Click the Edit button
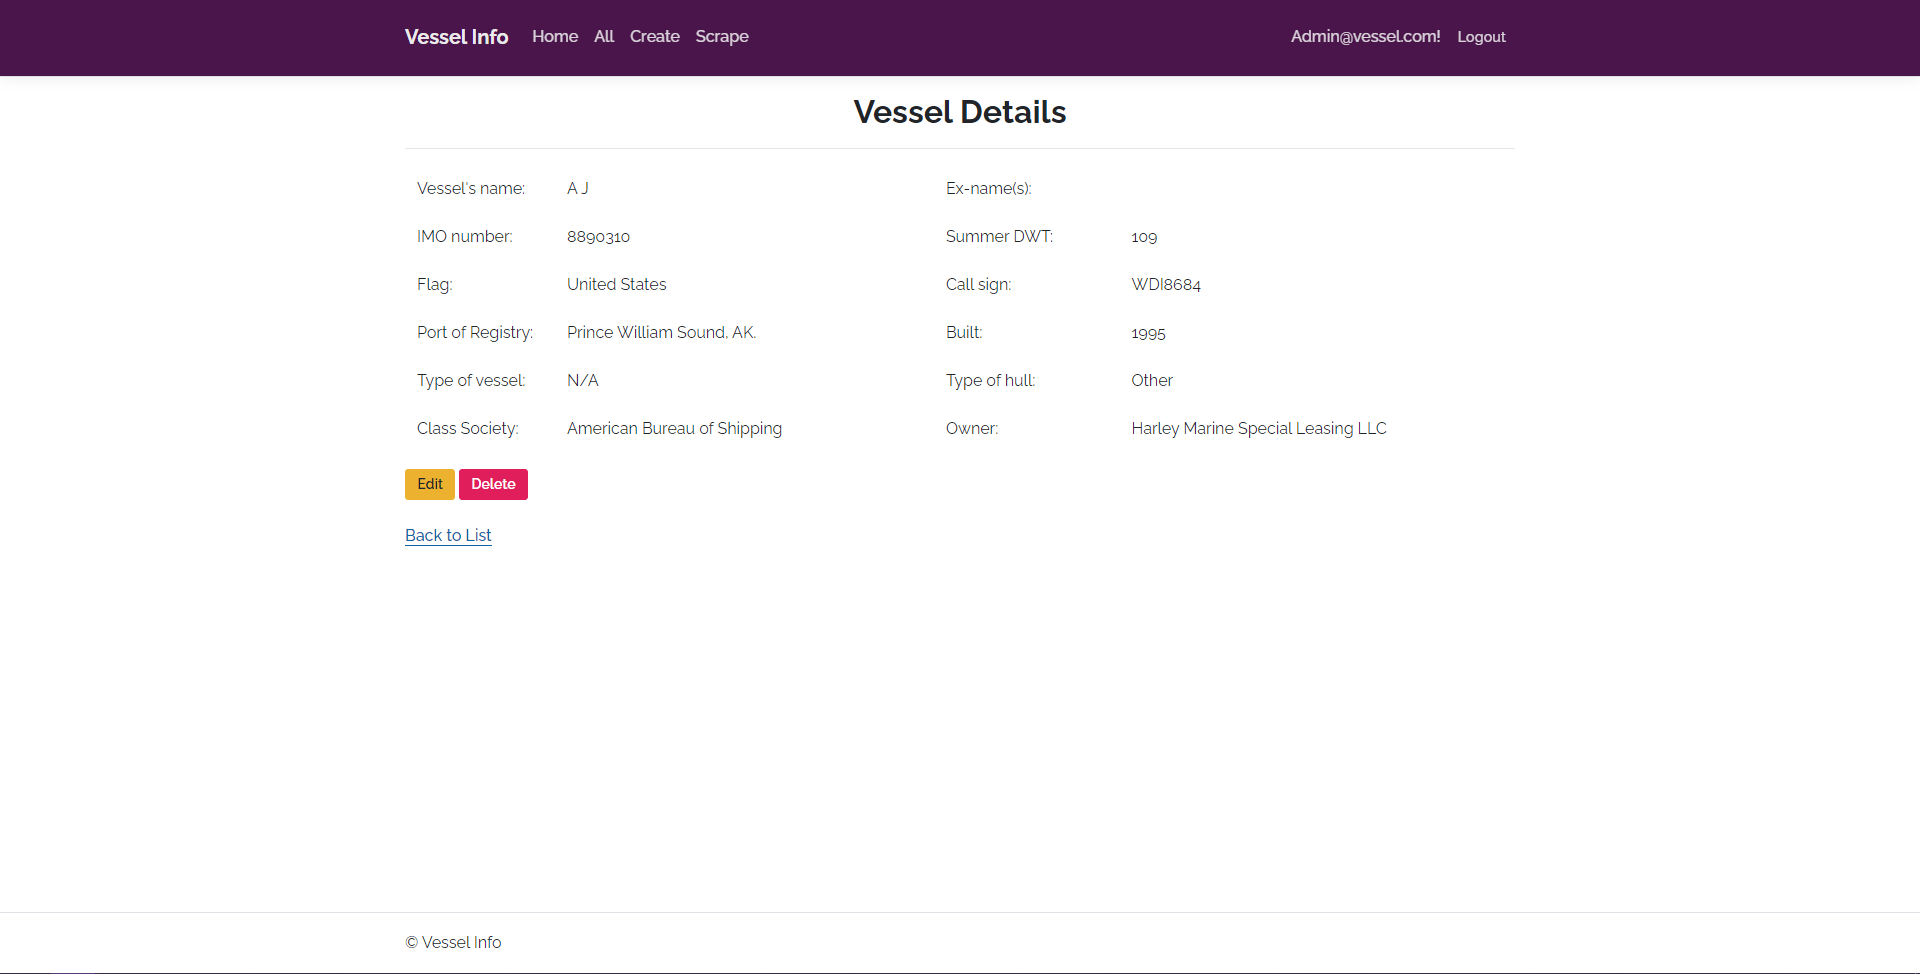The image size is (1920, 974). click(429, 484)
